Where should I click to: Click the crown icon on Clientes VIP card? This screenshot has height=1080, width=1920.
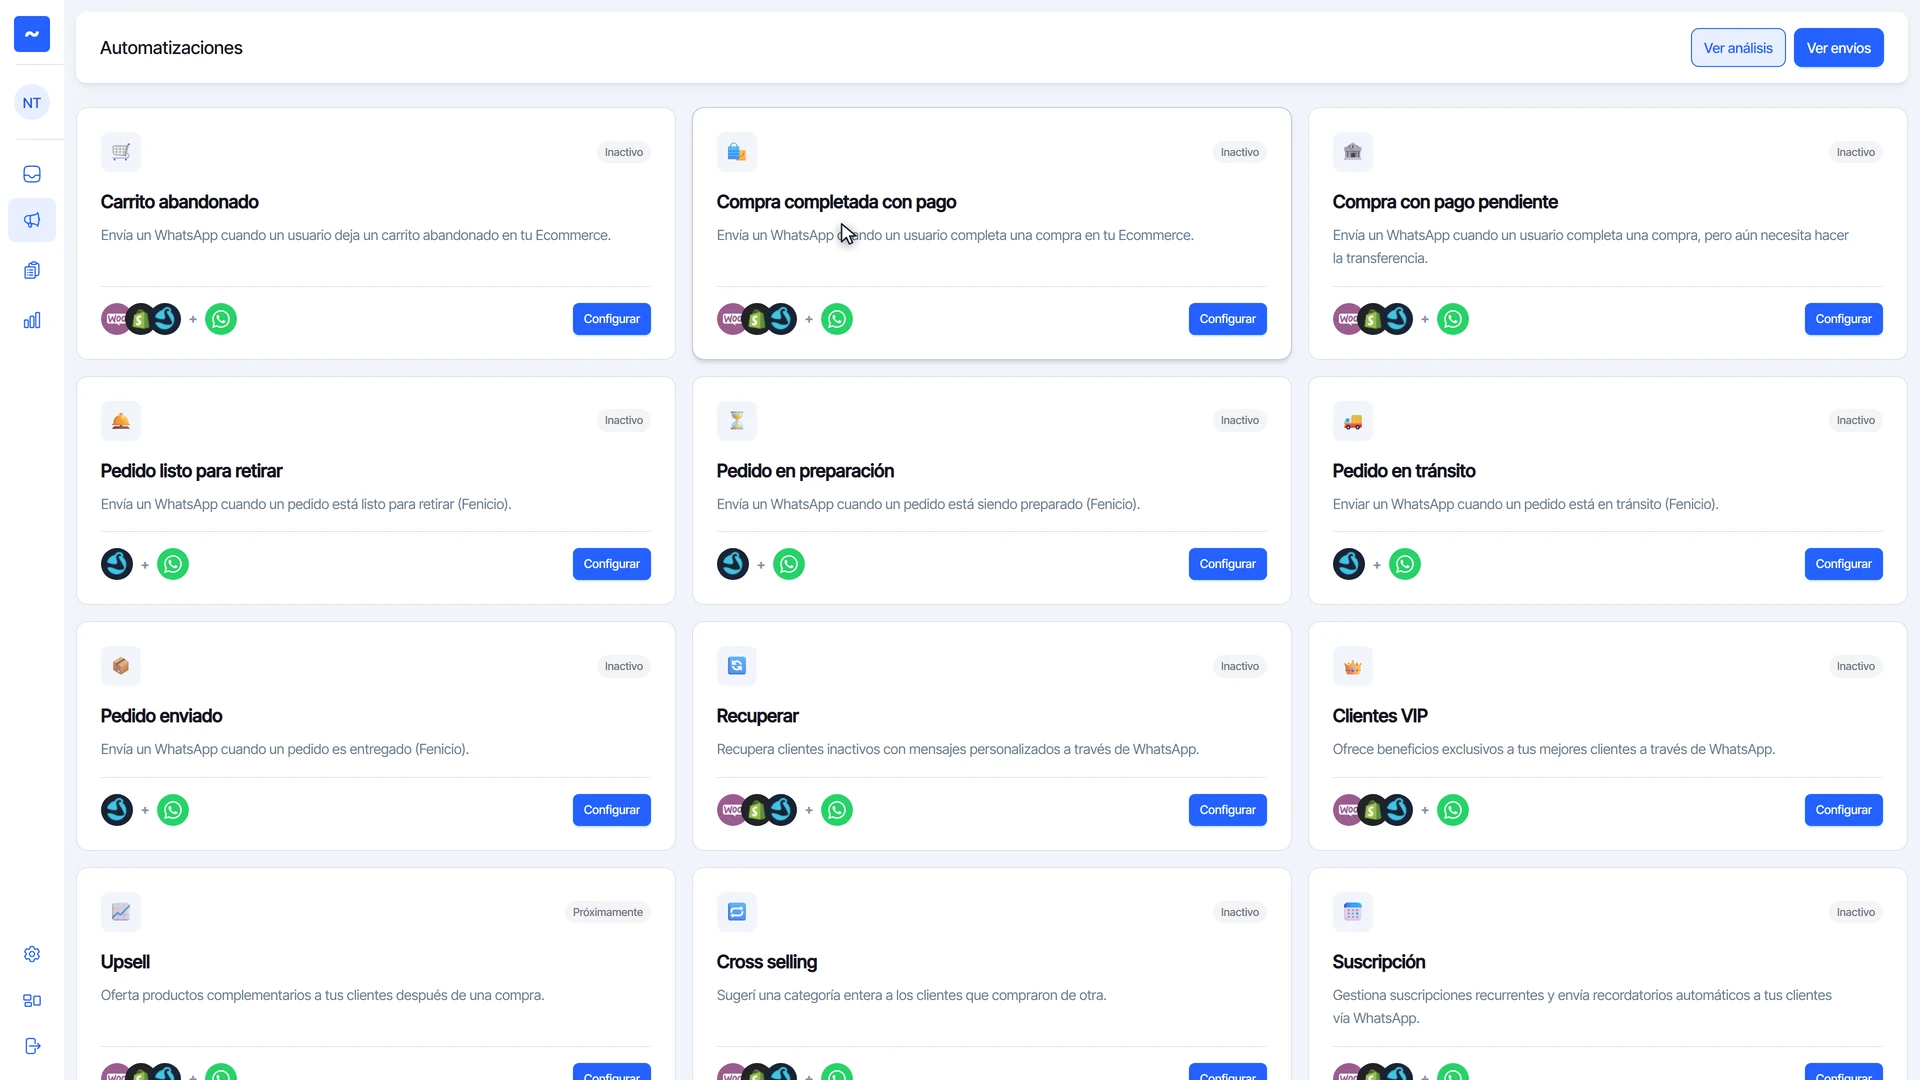[x=1353, y=666]
